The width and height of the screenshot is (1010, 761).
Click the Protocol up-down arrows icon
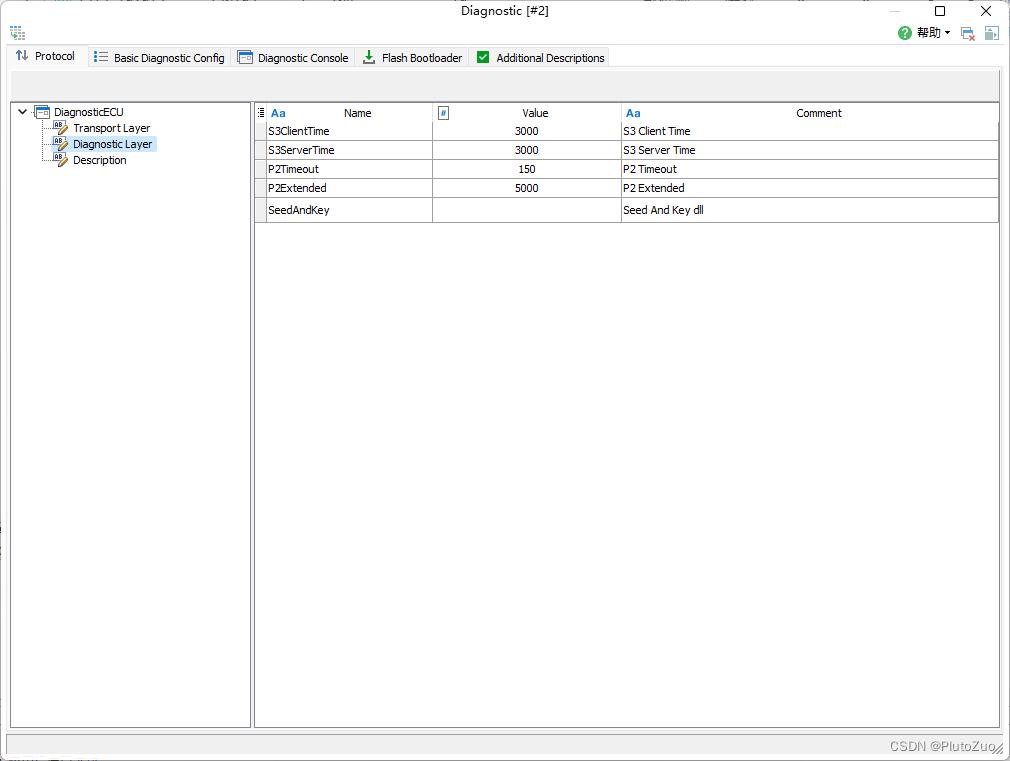[x=22, y=55]
